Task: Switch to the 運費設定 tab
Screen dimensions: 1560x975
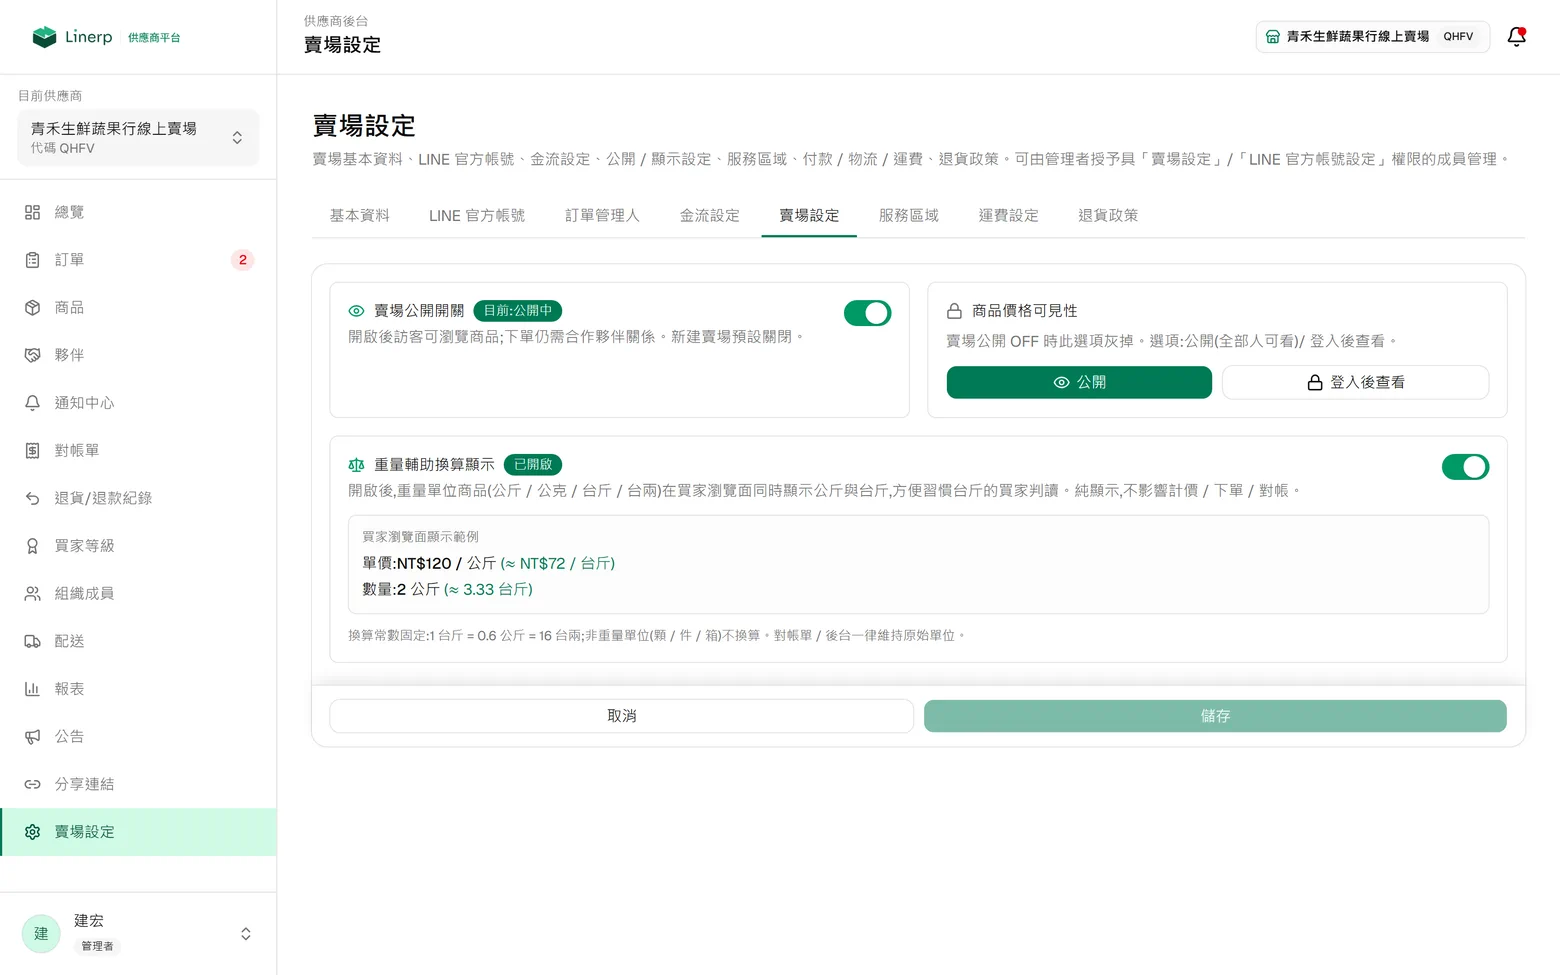Action: coord(1009,215)
